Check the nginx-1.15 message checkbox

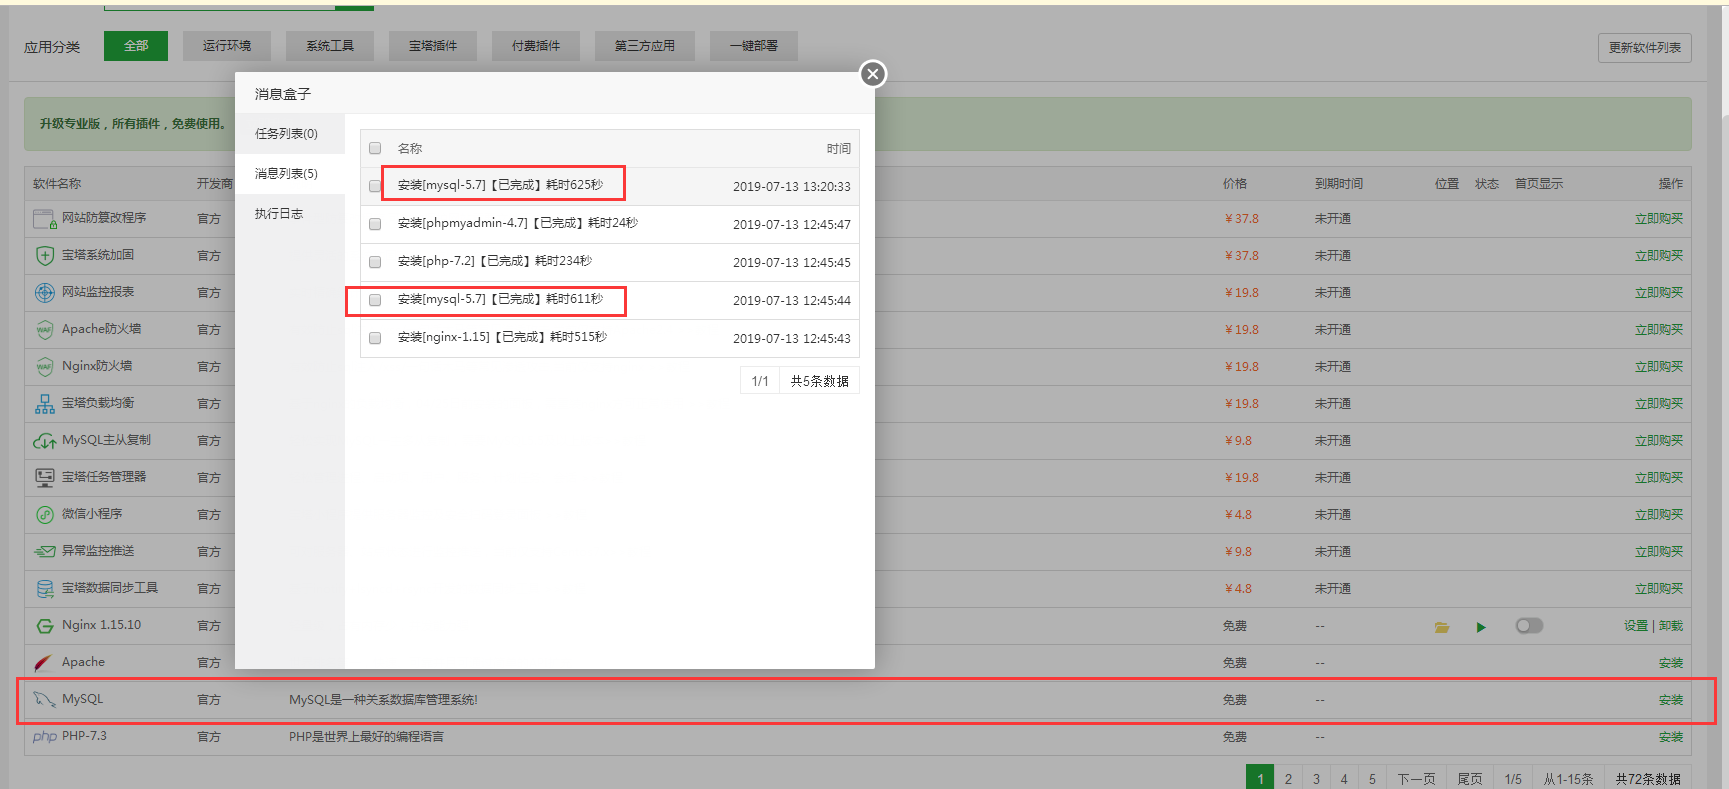pos(375,338)
